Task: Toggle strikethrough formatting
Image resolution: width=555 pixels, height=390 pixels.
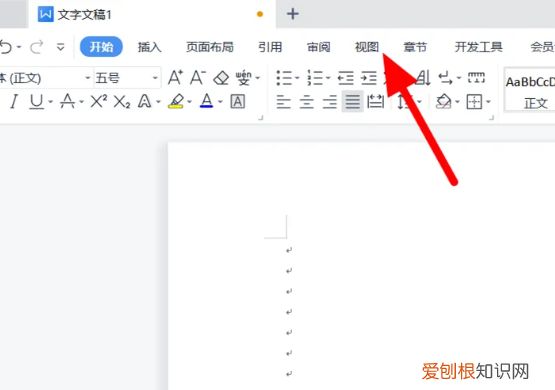Action: [x=67, y=102]
